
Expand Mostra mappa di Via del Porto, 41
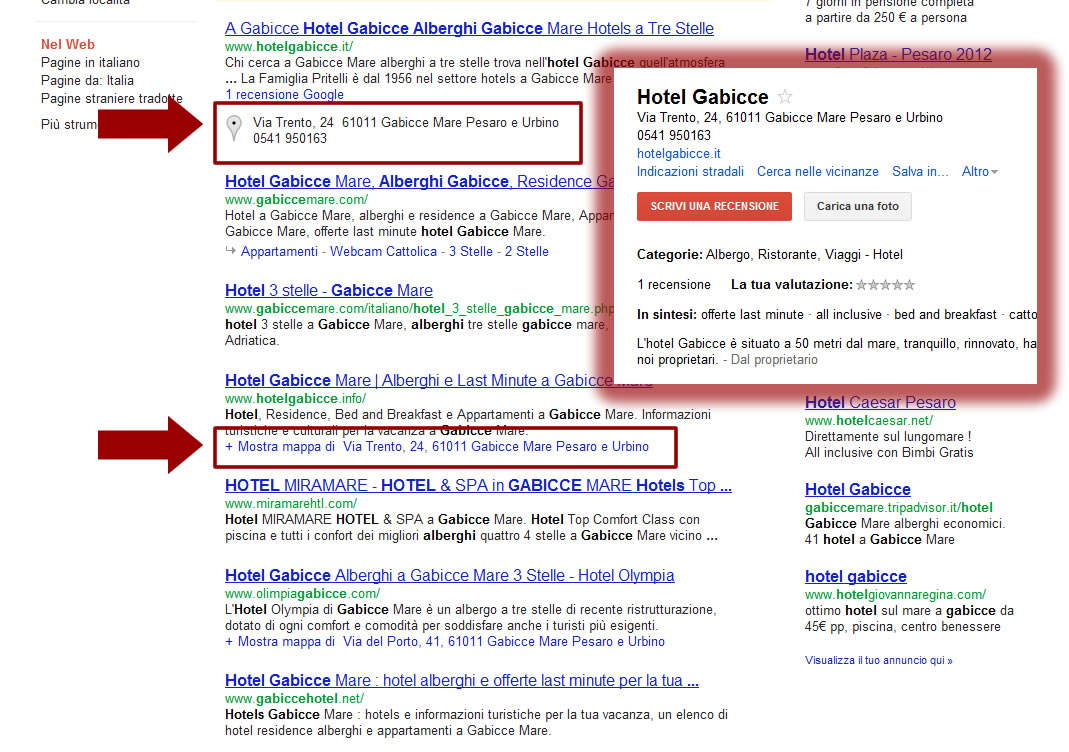445,642
